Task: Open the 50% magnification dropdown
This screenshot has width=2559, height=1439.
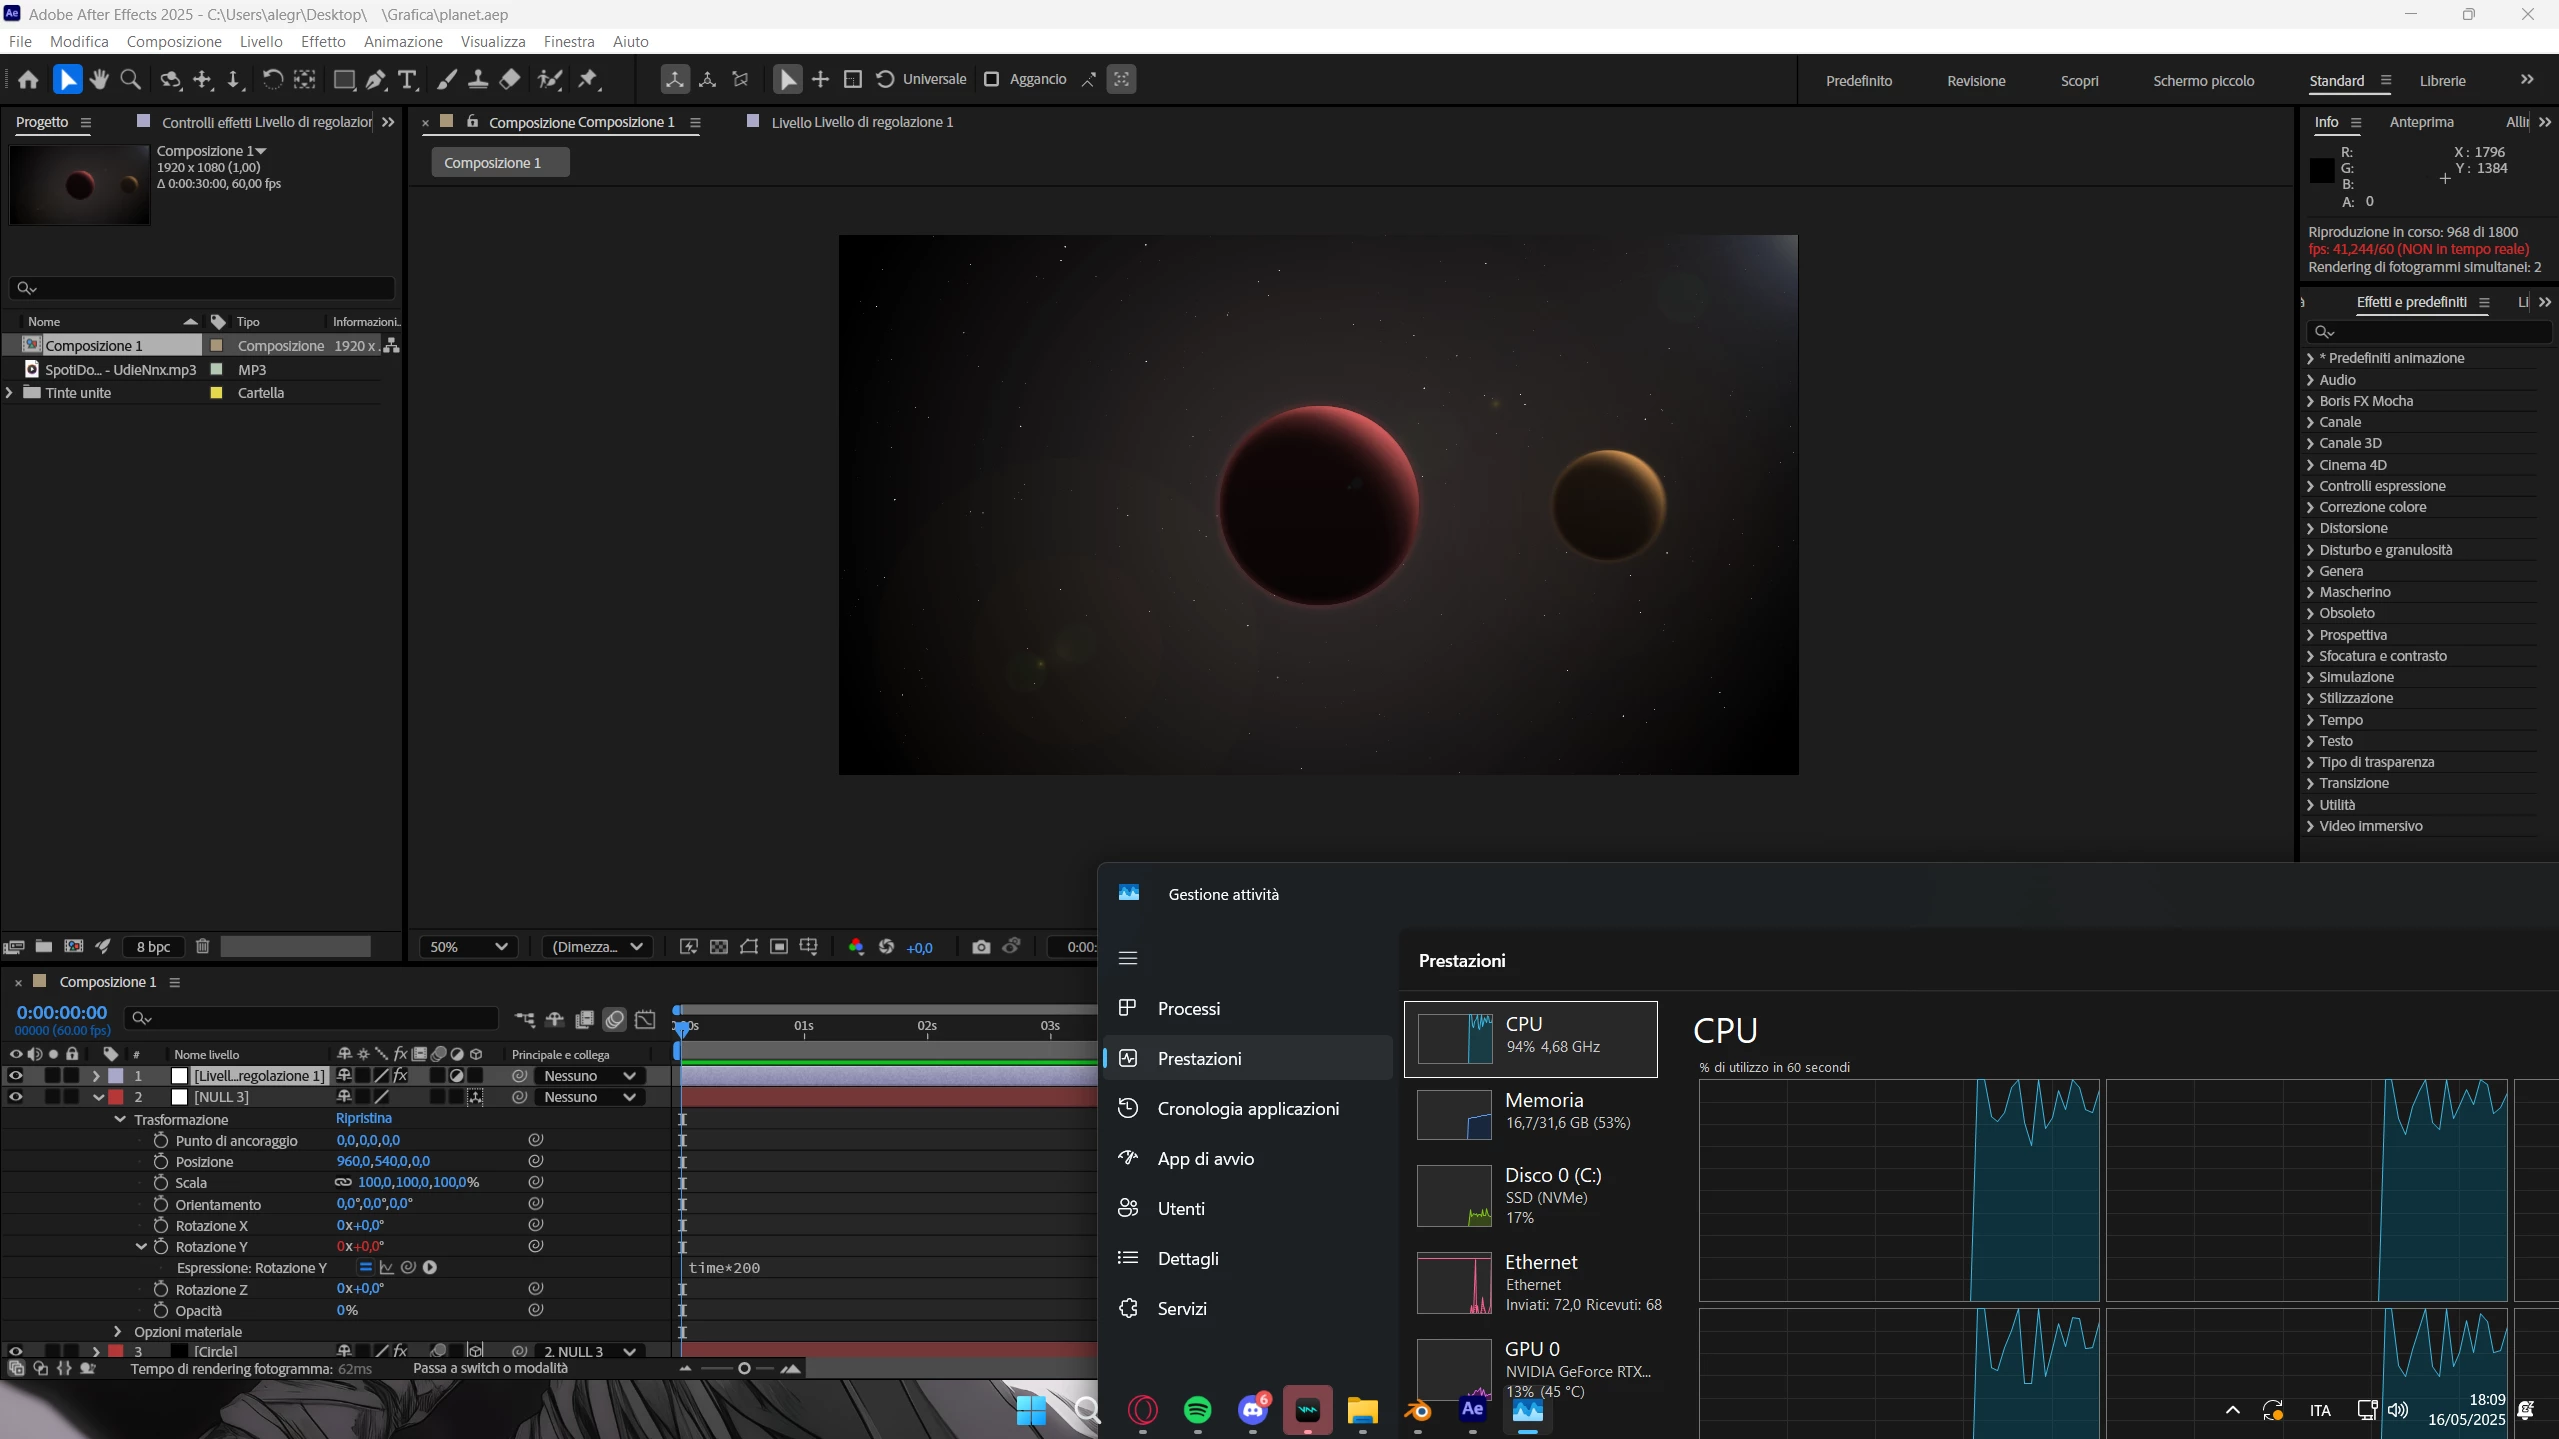Action: [468, 947]
